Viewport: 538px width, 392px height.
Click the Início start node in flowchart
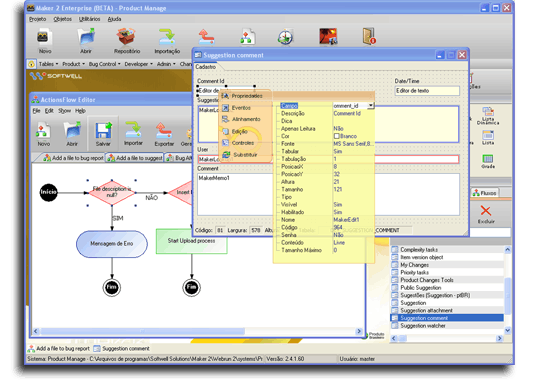coord(48,192)
